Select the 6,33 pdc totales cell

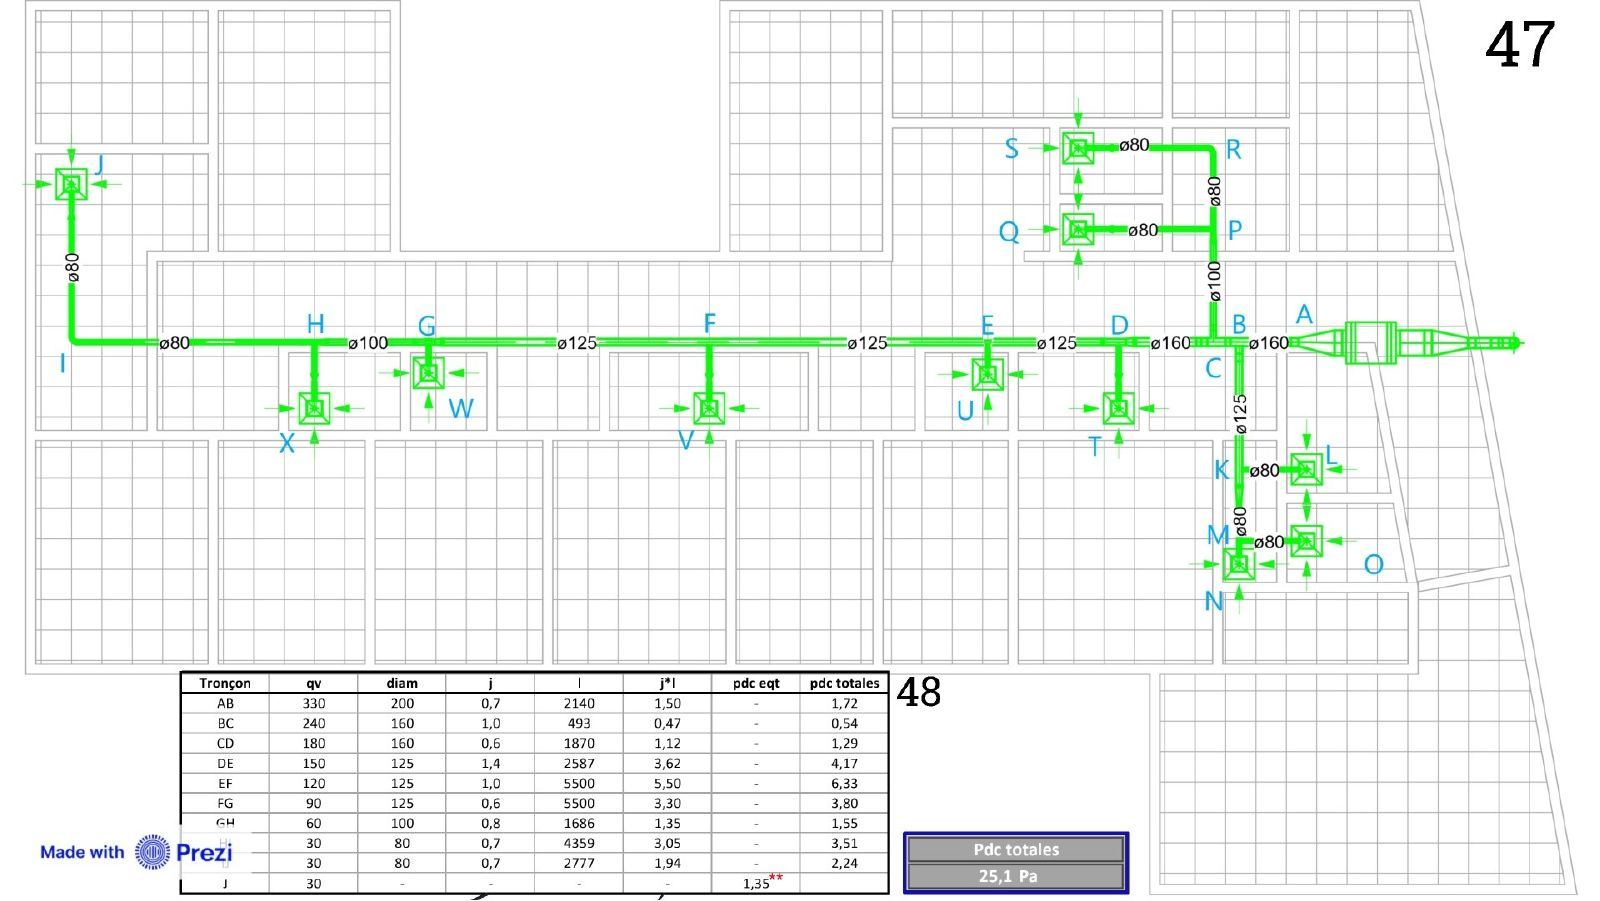(844, 783)
